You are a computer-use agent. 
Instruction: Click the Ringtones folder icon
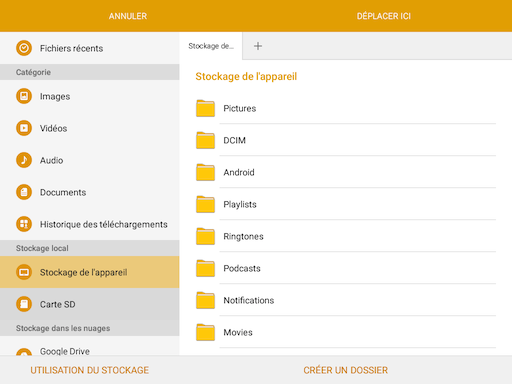coord(205,236)
